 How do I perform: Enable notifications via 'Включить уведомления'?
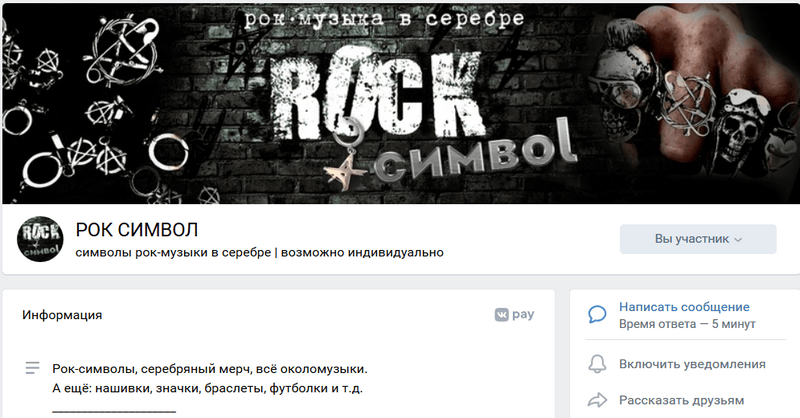[x=692, y=364]
